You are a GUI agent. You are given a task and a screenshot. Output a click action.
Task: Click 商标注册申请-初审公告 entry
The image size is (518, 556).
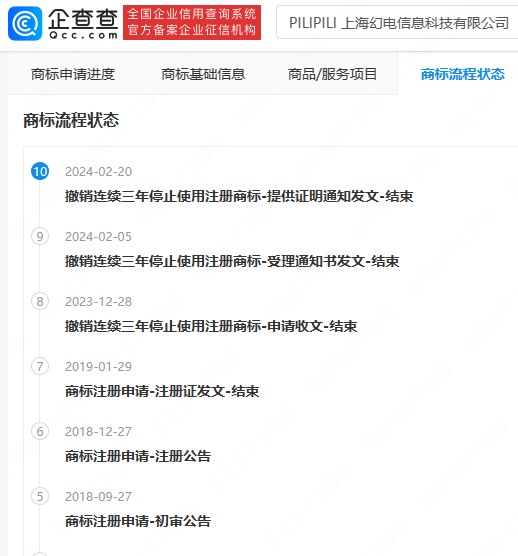pos(138,521)
